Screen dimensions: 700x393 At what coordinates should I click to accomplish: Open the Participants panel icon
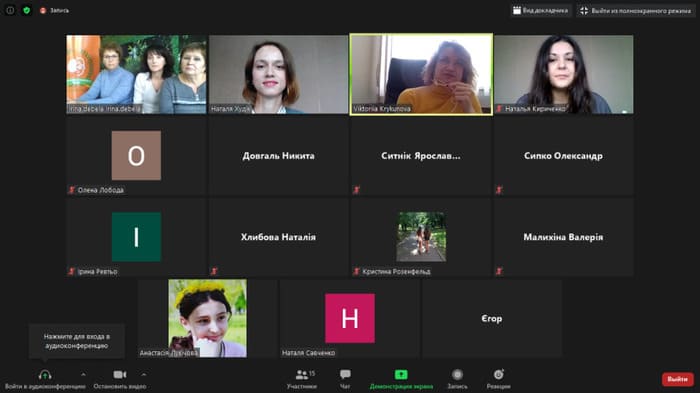(x=302, y=375)
